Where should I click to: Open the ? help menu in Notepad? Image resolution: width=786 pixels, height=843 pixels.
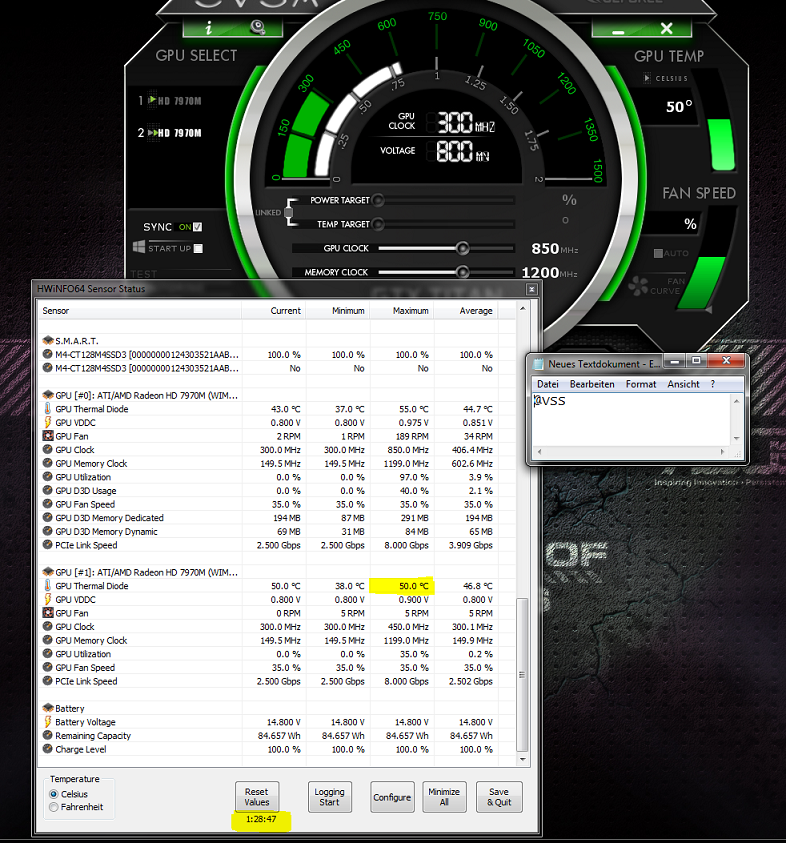[713, 384]
